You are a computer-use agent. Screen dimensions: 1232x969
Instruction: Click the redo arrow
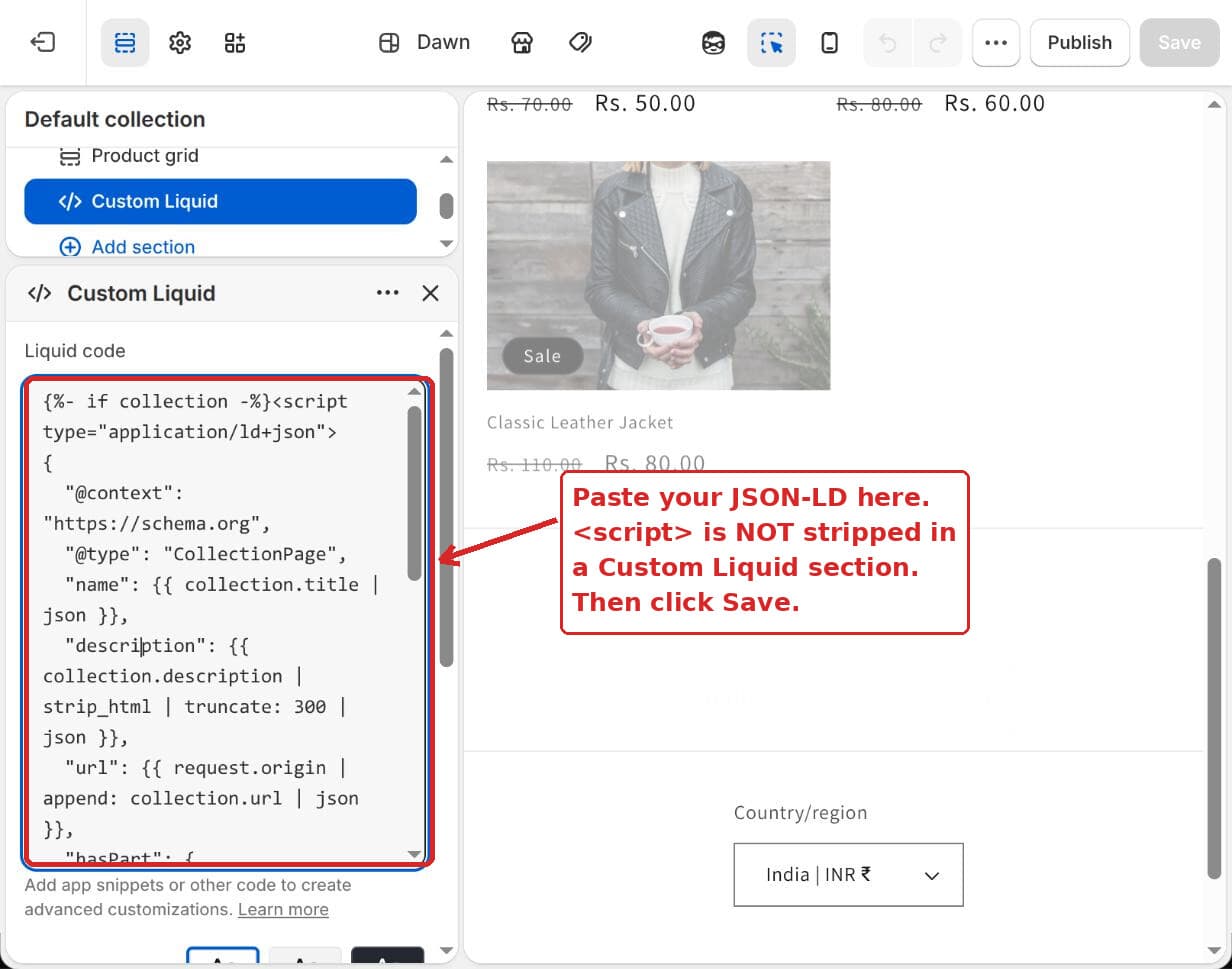click(938, 43)
